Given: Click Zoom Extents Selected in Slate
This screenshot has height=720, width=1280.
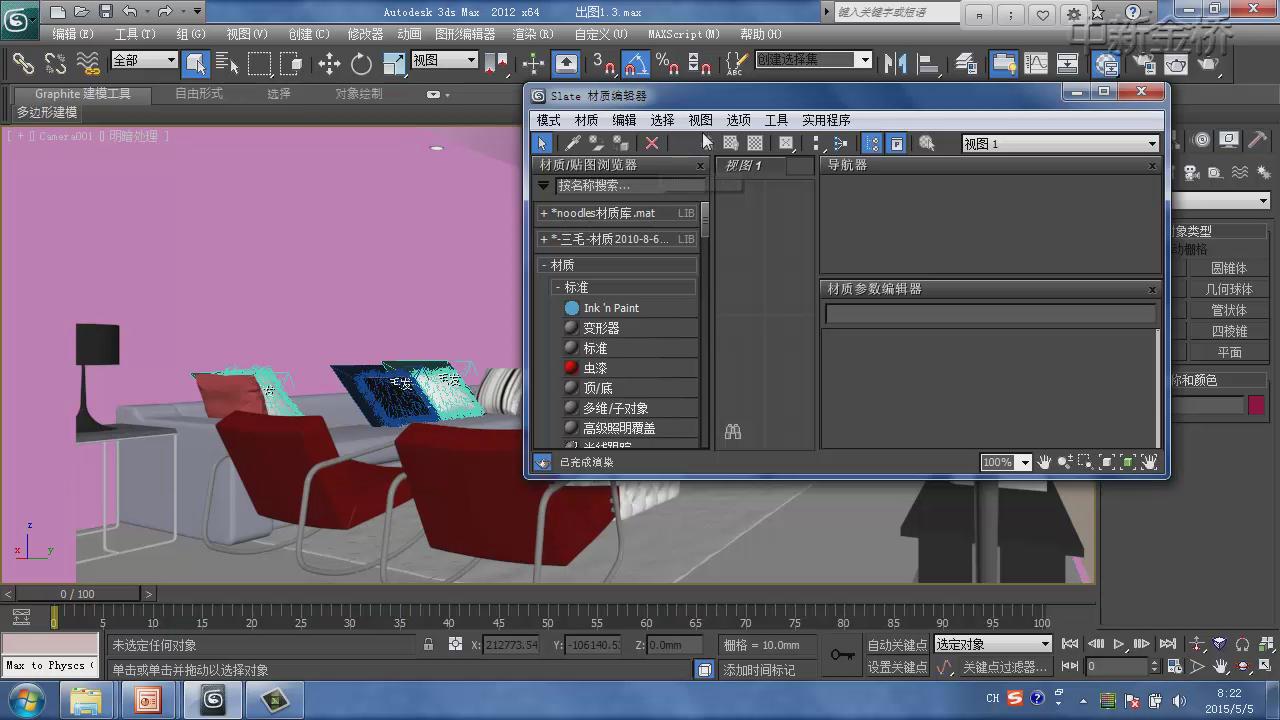Looking at the screenshot, I should pos(1128,462).
